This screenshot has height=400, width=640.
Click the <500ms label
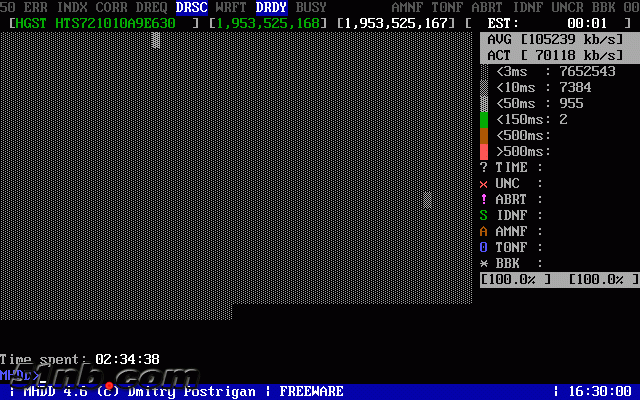click(520, 136)
